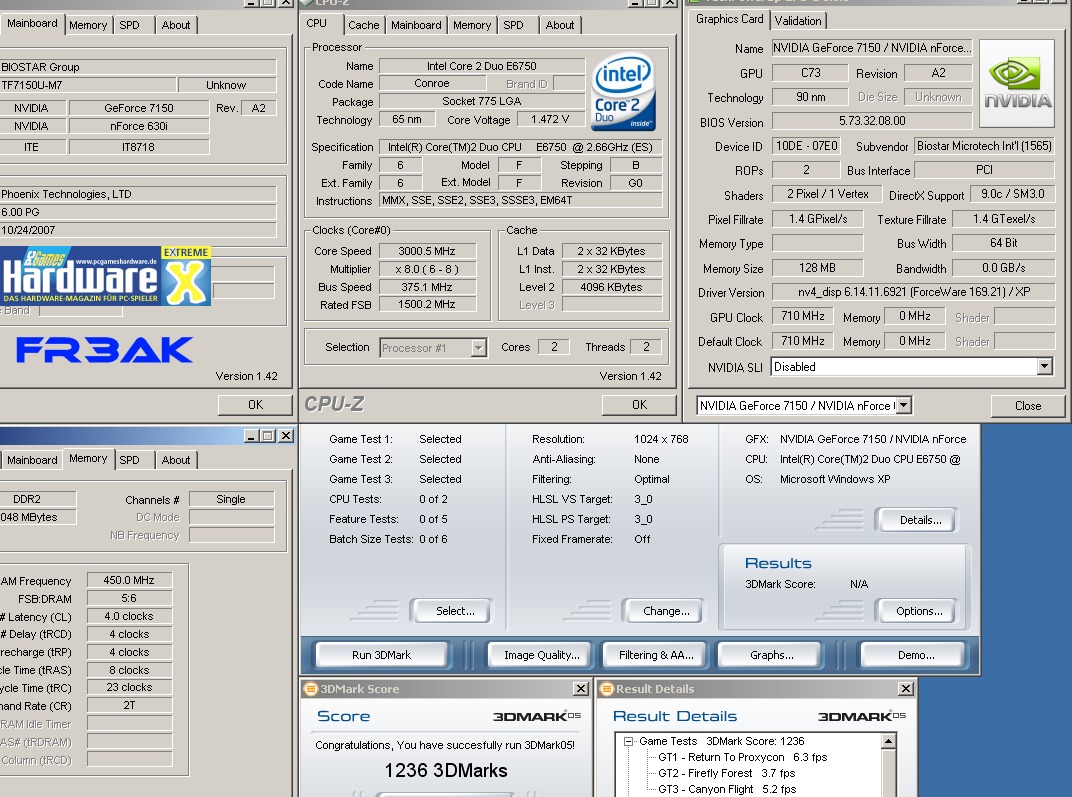
Task: Click OK in the center CPU-Z window
Action: coord(639,405)
